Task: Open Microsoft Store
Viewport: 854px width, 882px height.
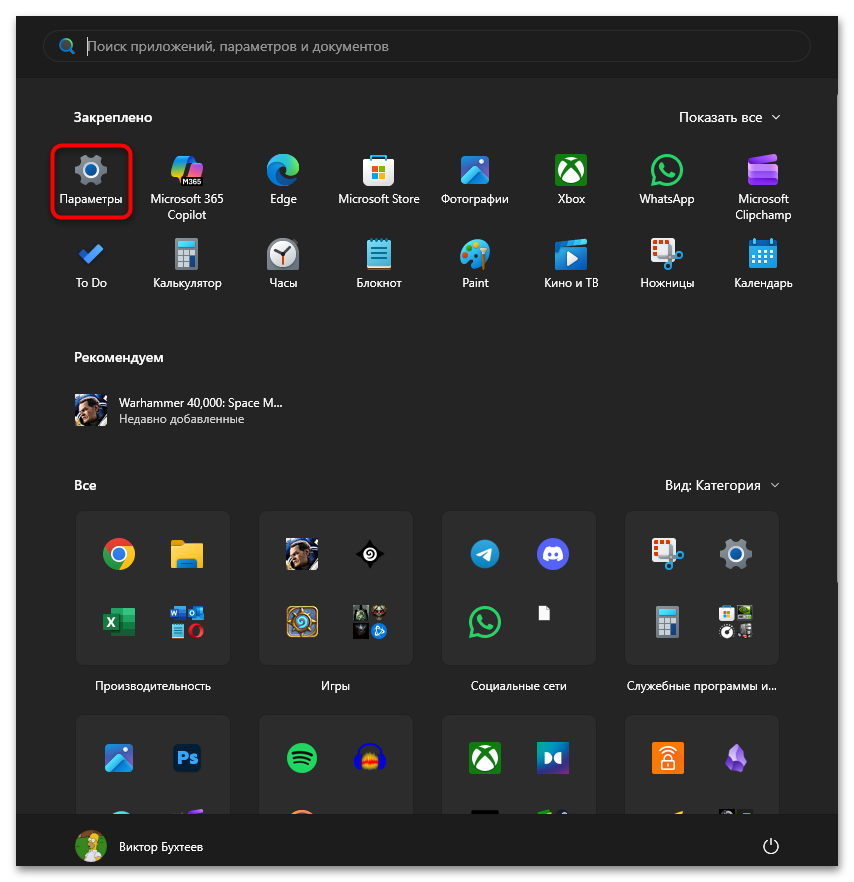Action: (379, 180)
